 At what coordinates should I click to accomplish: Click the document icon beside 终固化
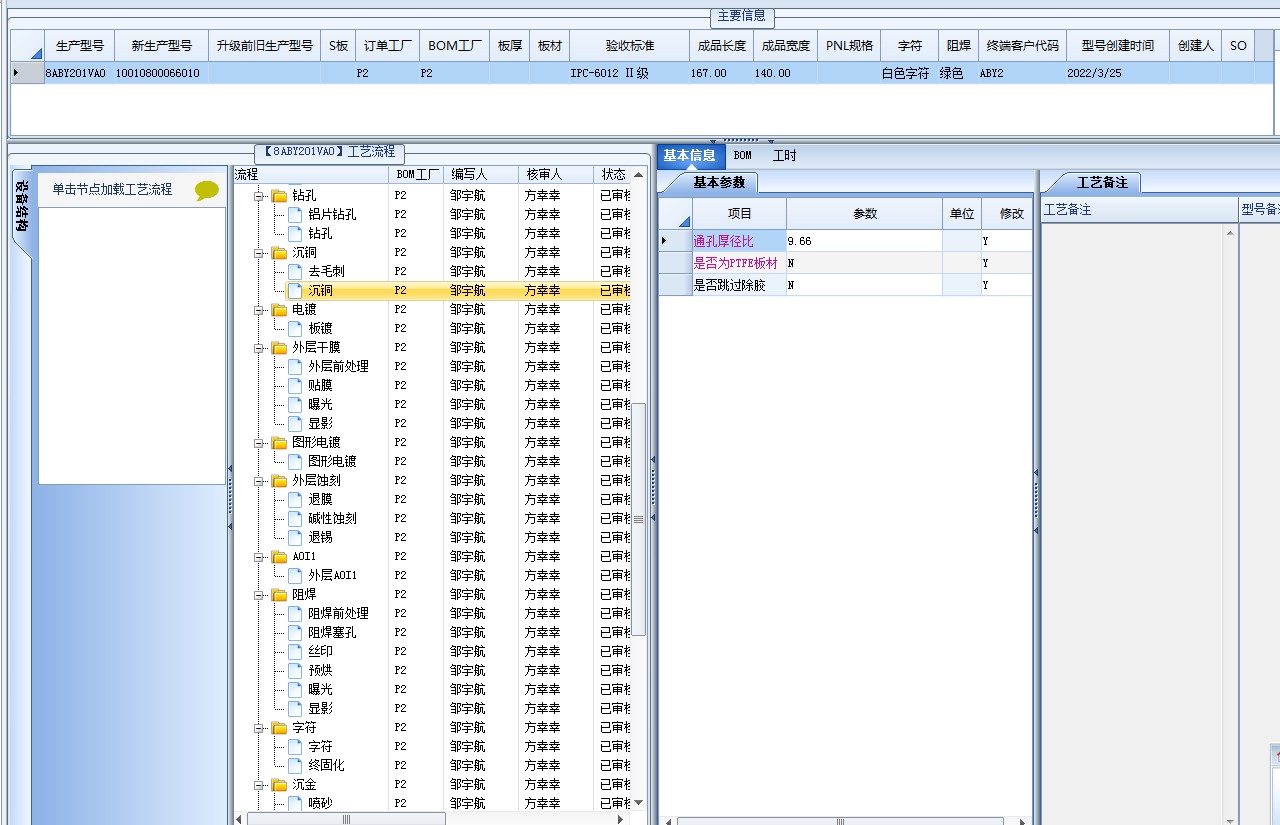point(295,765)
